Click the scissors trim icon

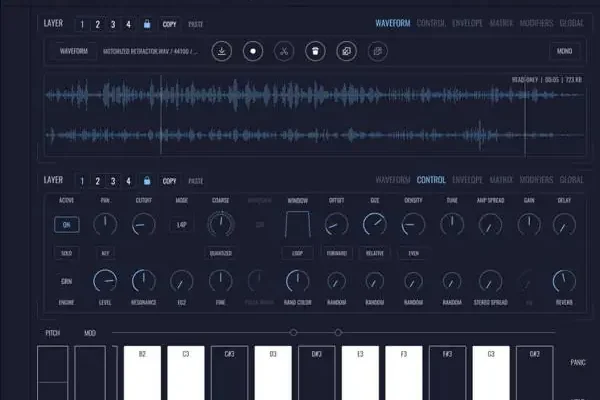(283, 50)
